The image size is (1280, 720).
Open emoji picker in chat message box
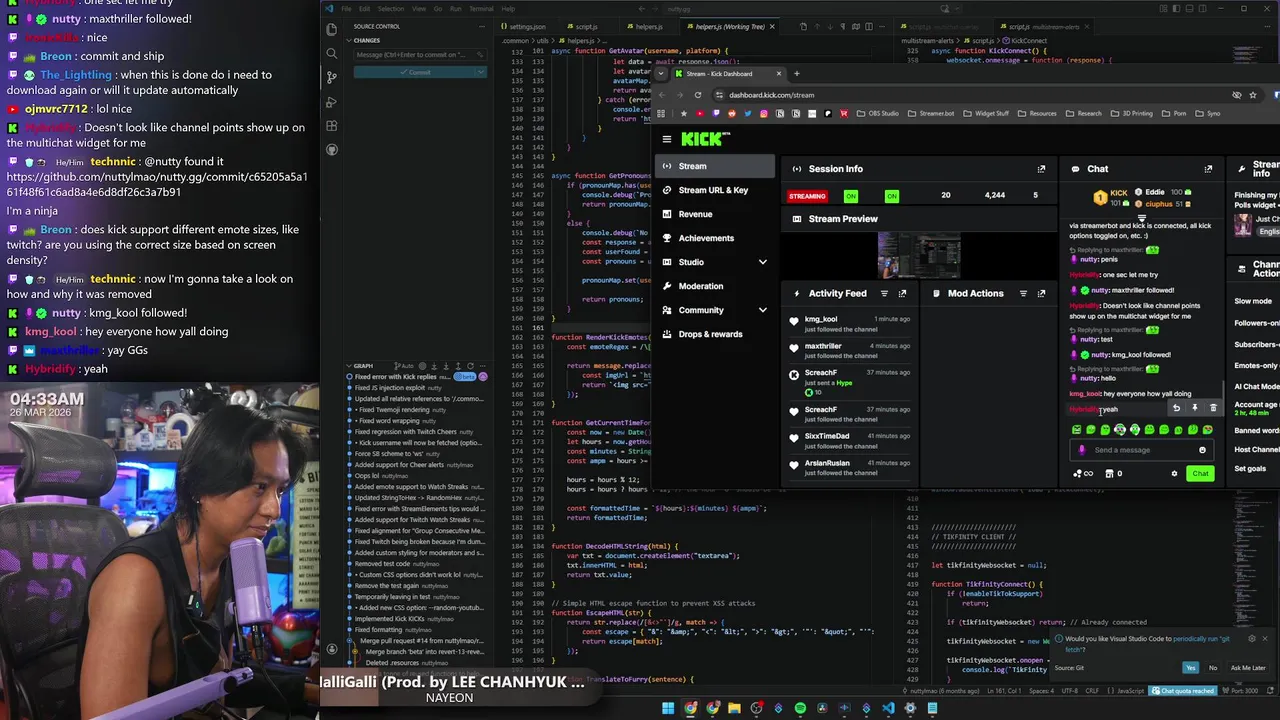pos(1202,450)
